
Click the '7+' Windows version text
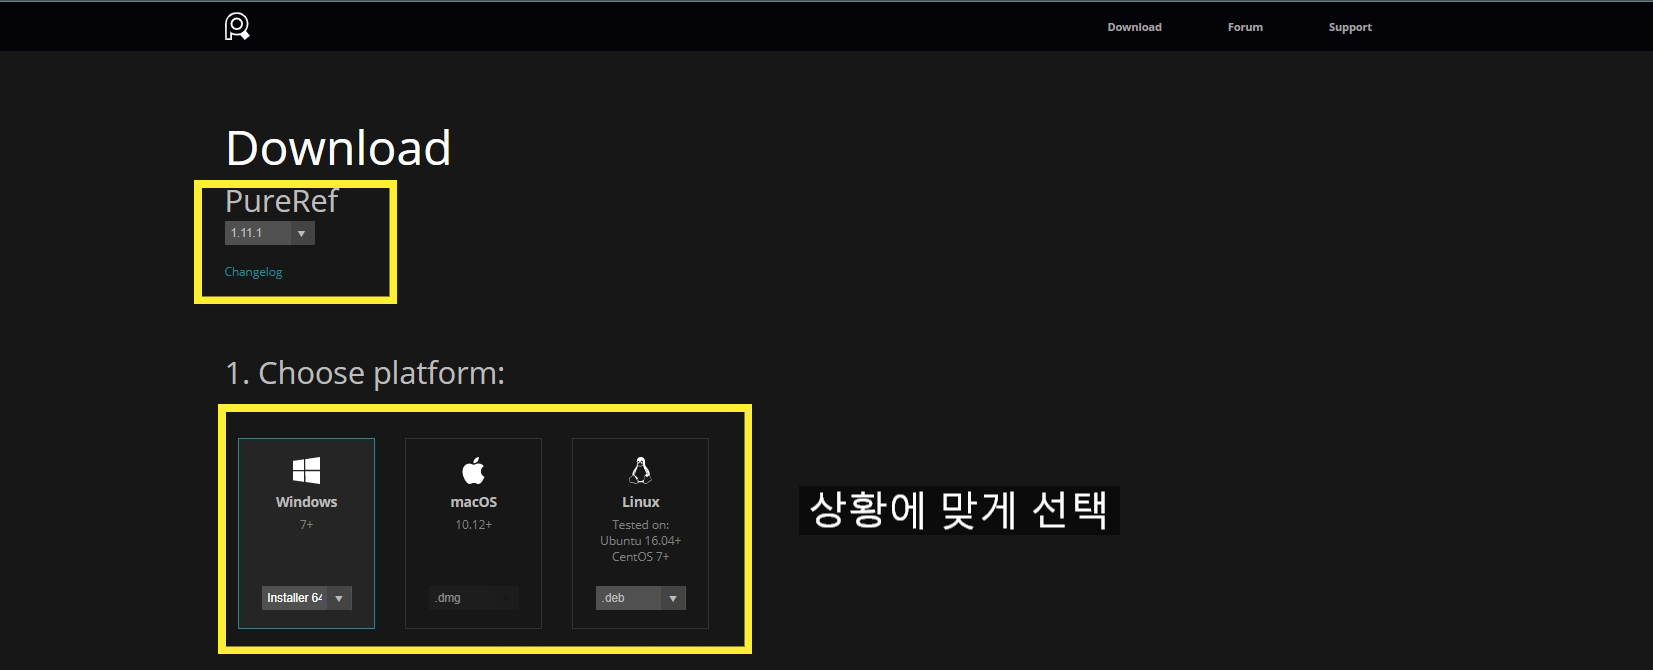(x=307, y=525)
